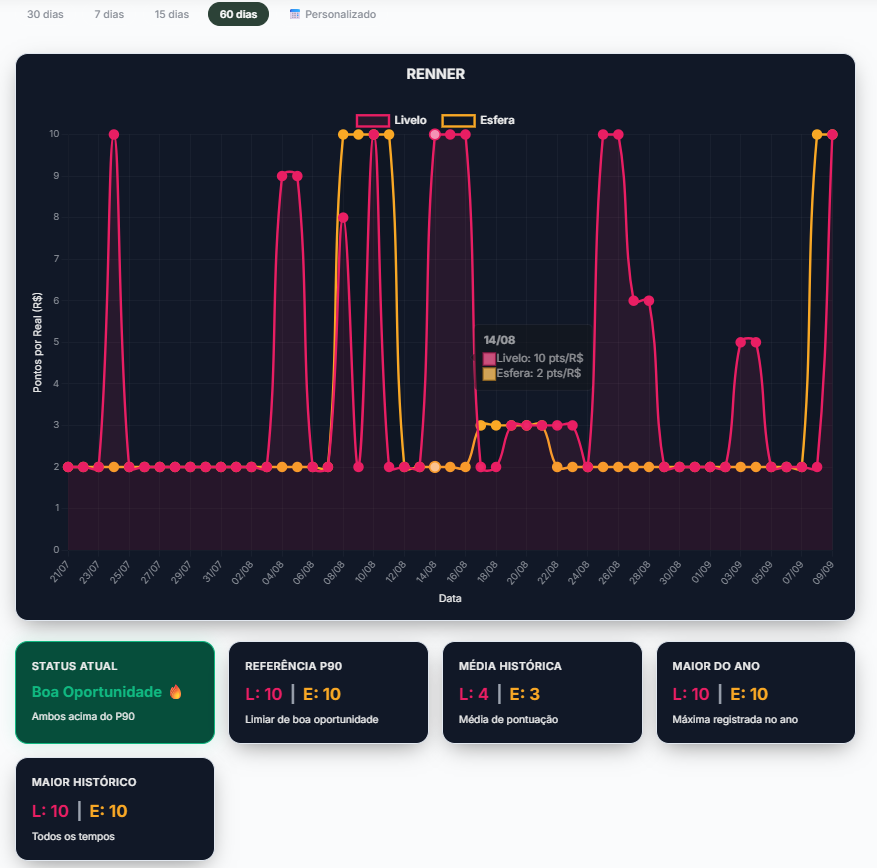This screenshot has height=868, width=877.
Task: Select the highlighted Livelo point at 14/08
Action: (x=435, y=134)
